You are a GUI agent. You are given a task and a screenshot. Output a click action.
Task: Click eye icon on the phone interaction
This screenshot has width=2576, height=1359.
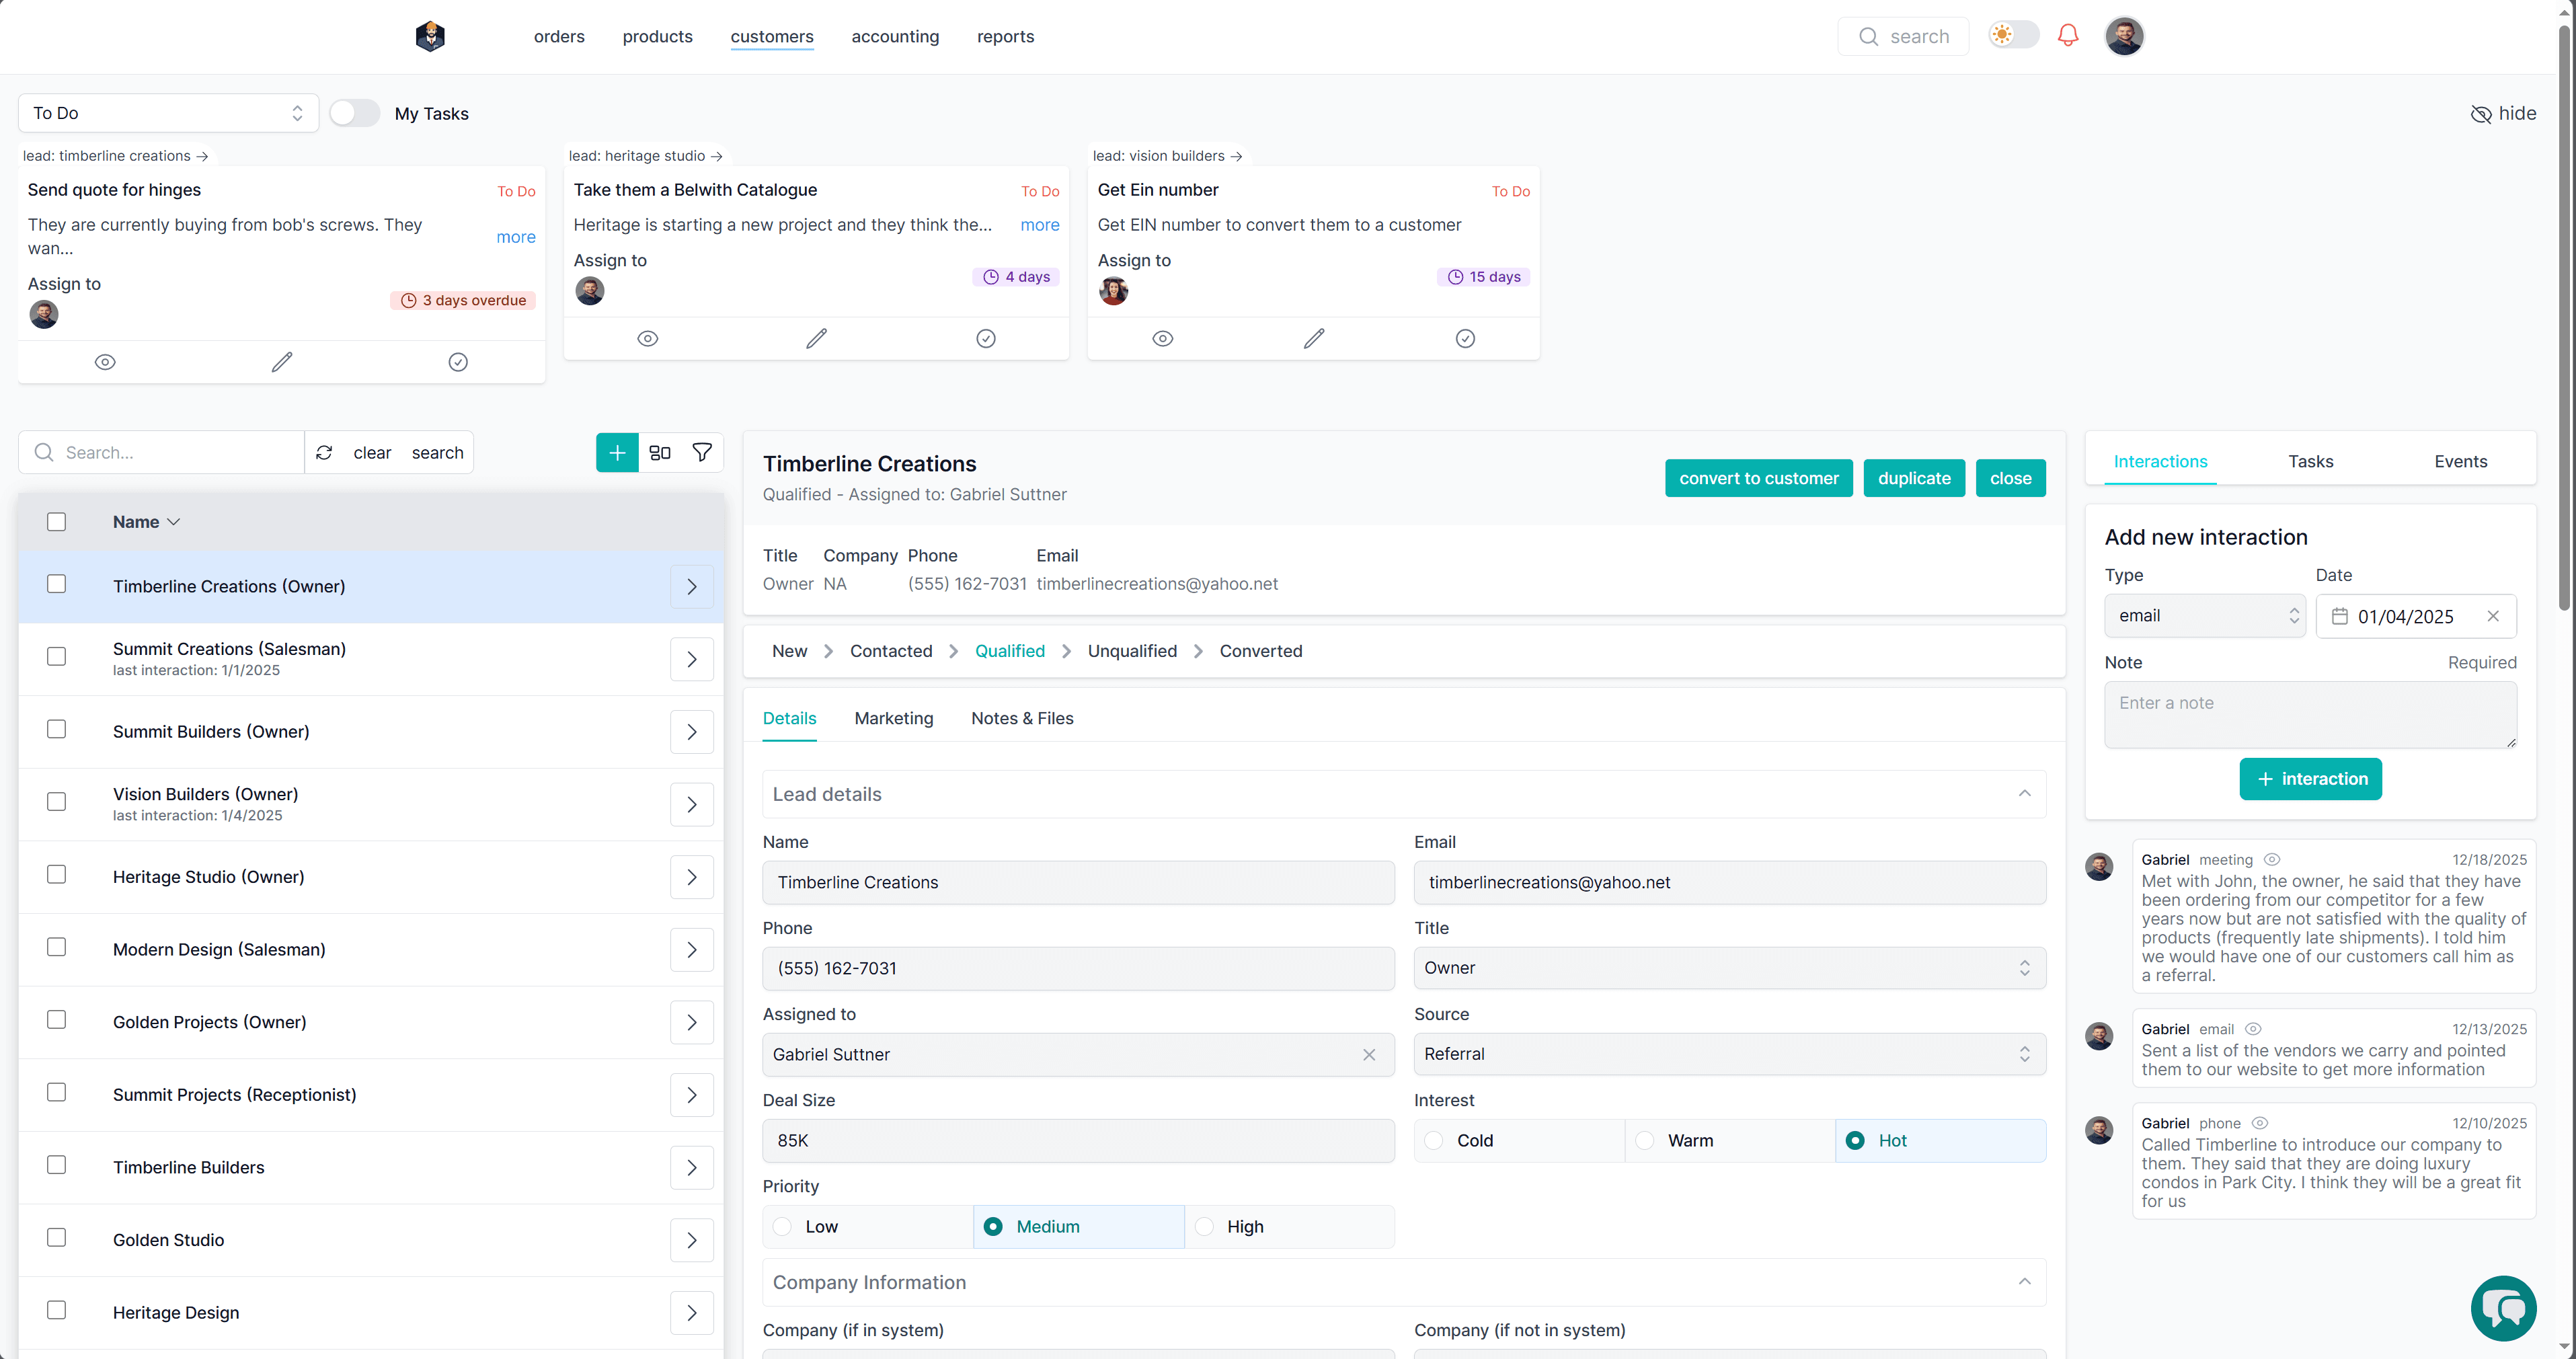point(2260,1123)
